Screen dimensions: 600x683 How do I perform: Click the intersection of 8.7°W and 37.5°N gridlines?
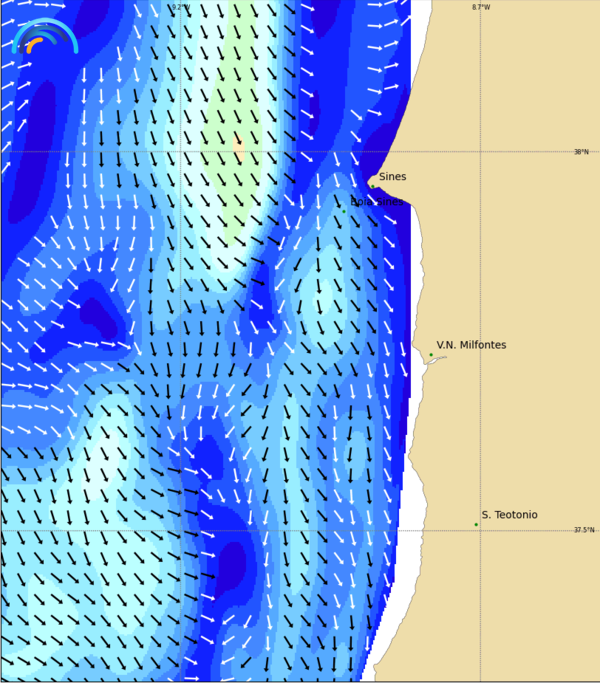(x=480, y=530)
